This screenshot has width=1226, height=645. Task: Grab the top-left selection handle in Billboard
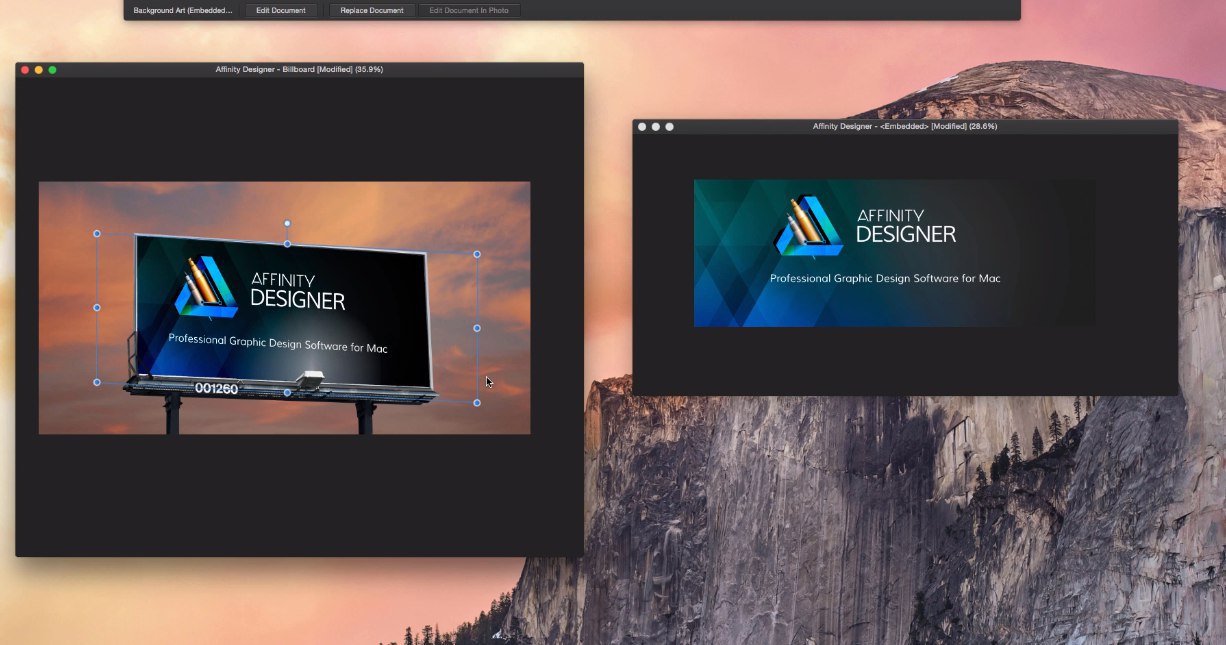[x=97, y=234]
